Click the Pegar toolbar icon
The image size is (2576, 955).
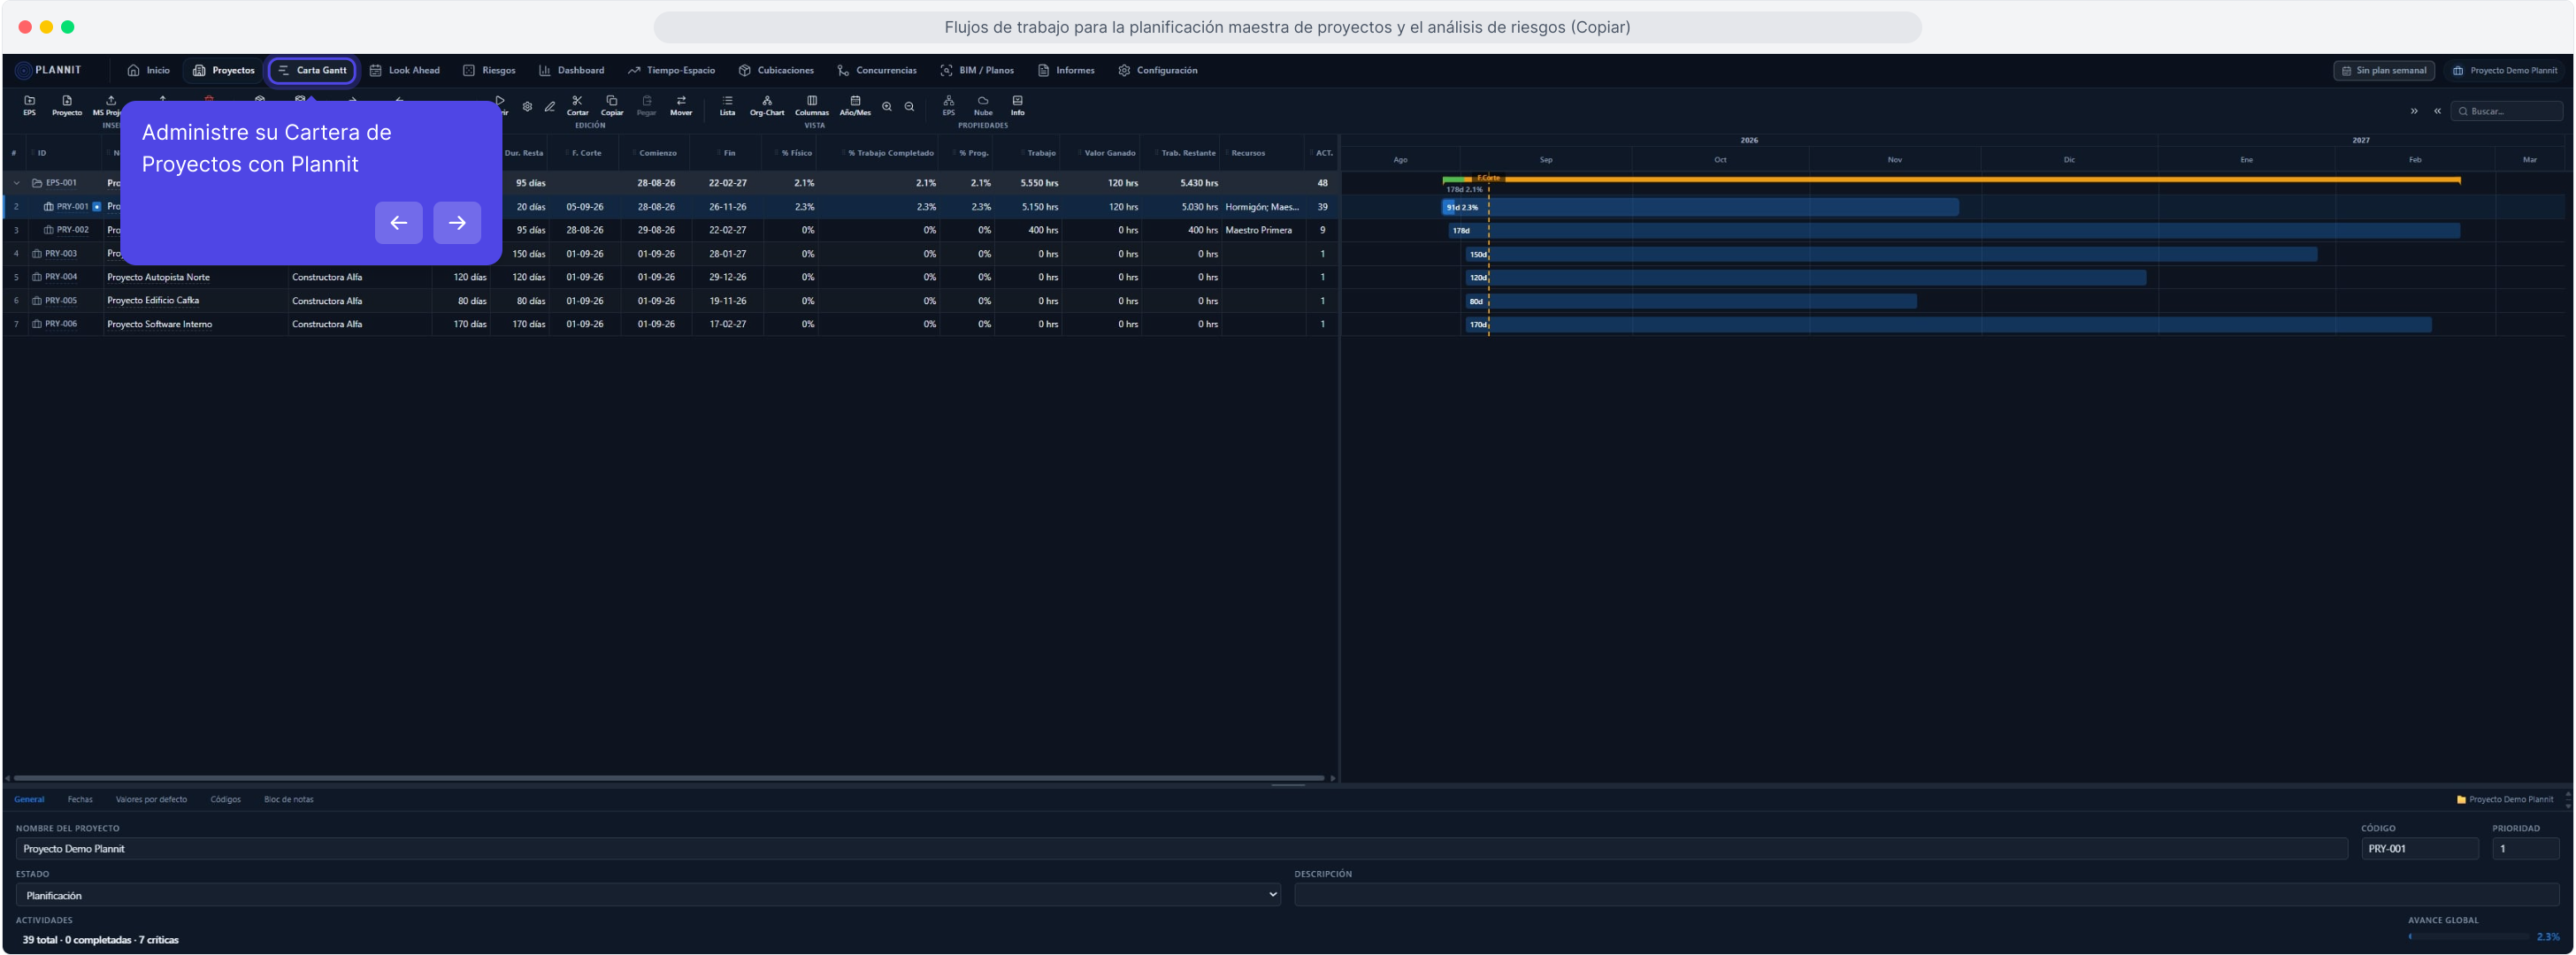[x=647, y=105]
